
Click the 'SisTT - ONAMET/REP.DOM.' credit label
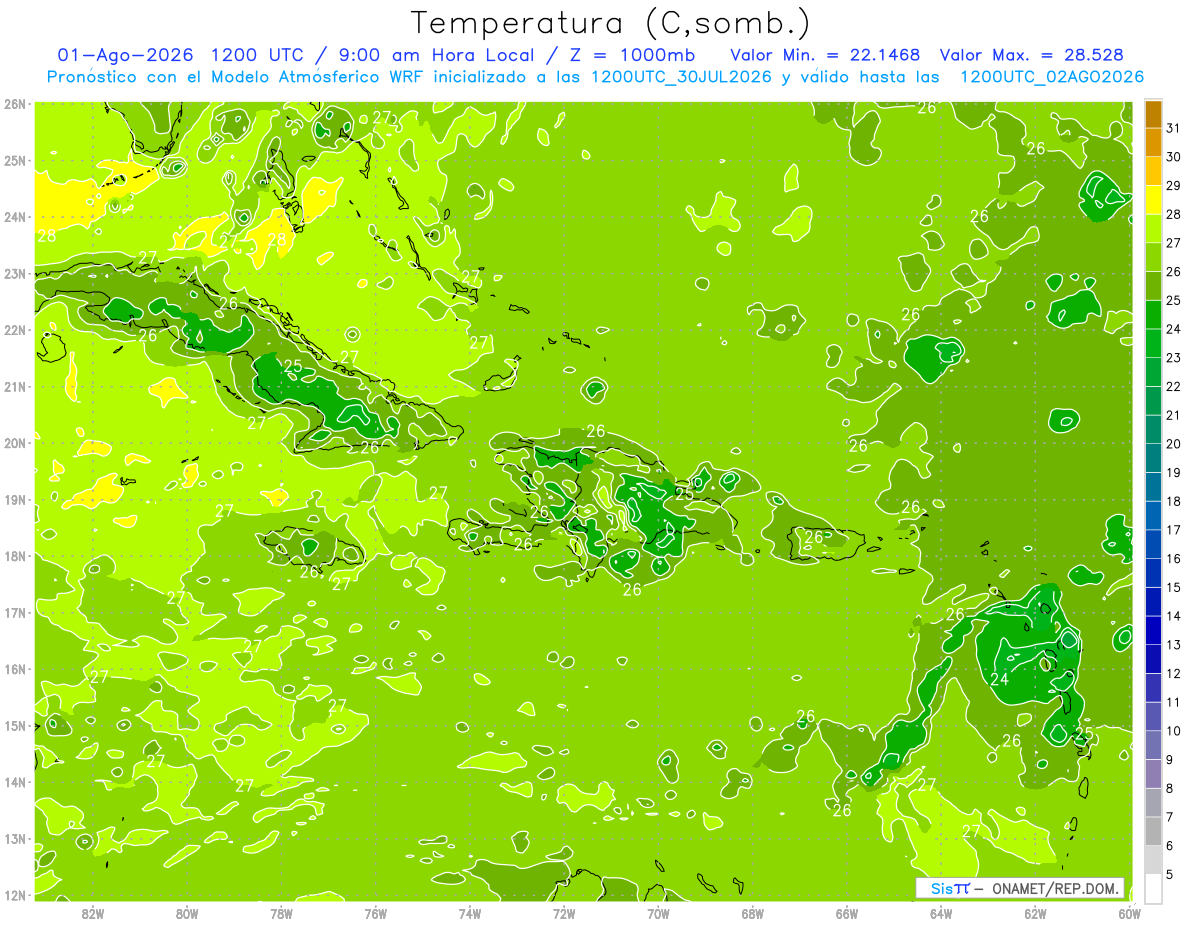click(1020, 888)
